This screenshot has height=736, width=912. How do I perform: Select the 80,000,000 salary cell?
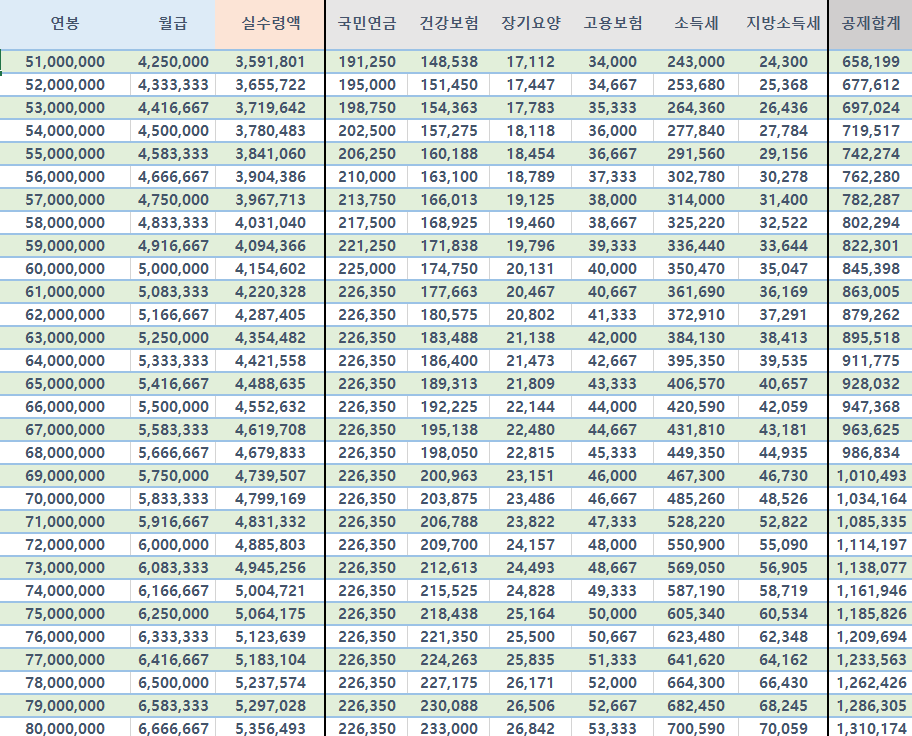point(65,728)
